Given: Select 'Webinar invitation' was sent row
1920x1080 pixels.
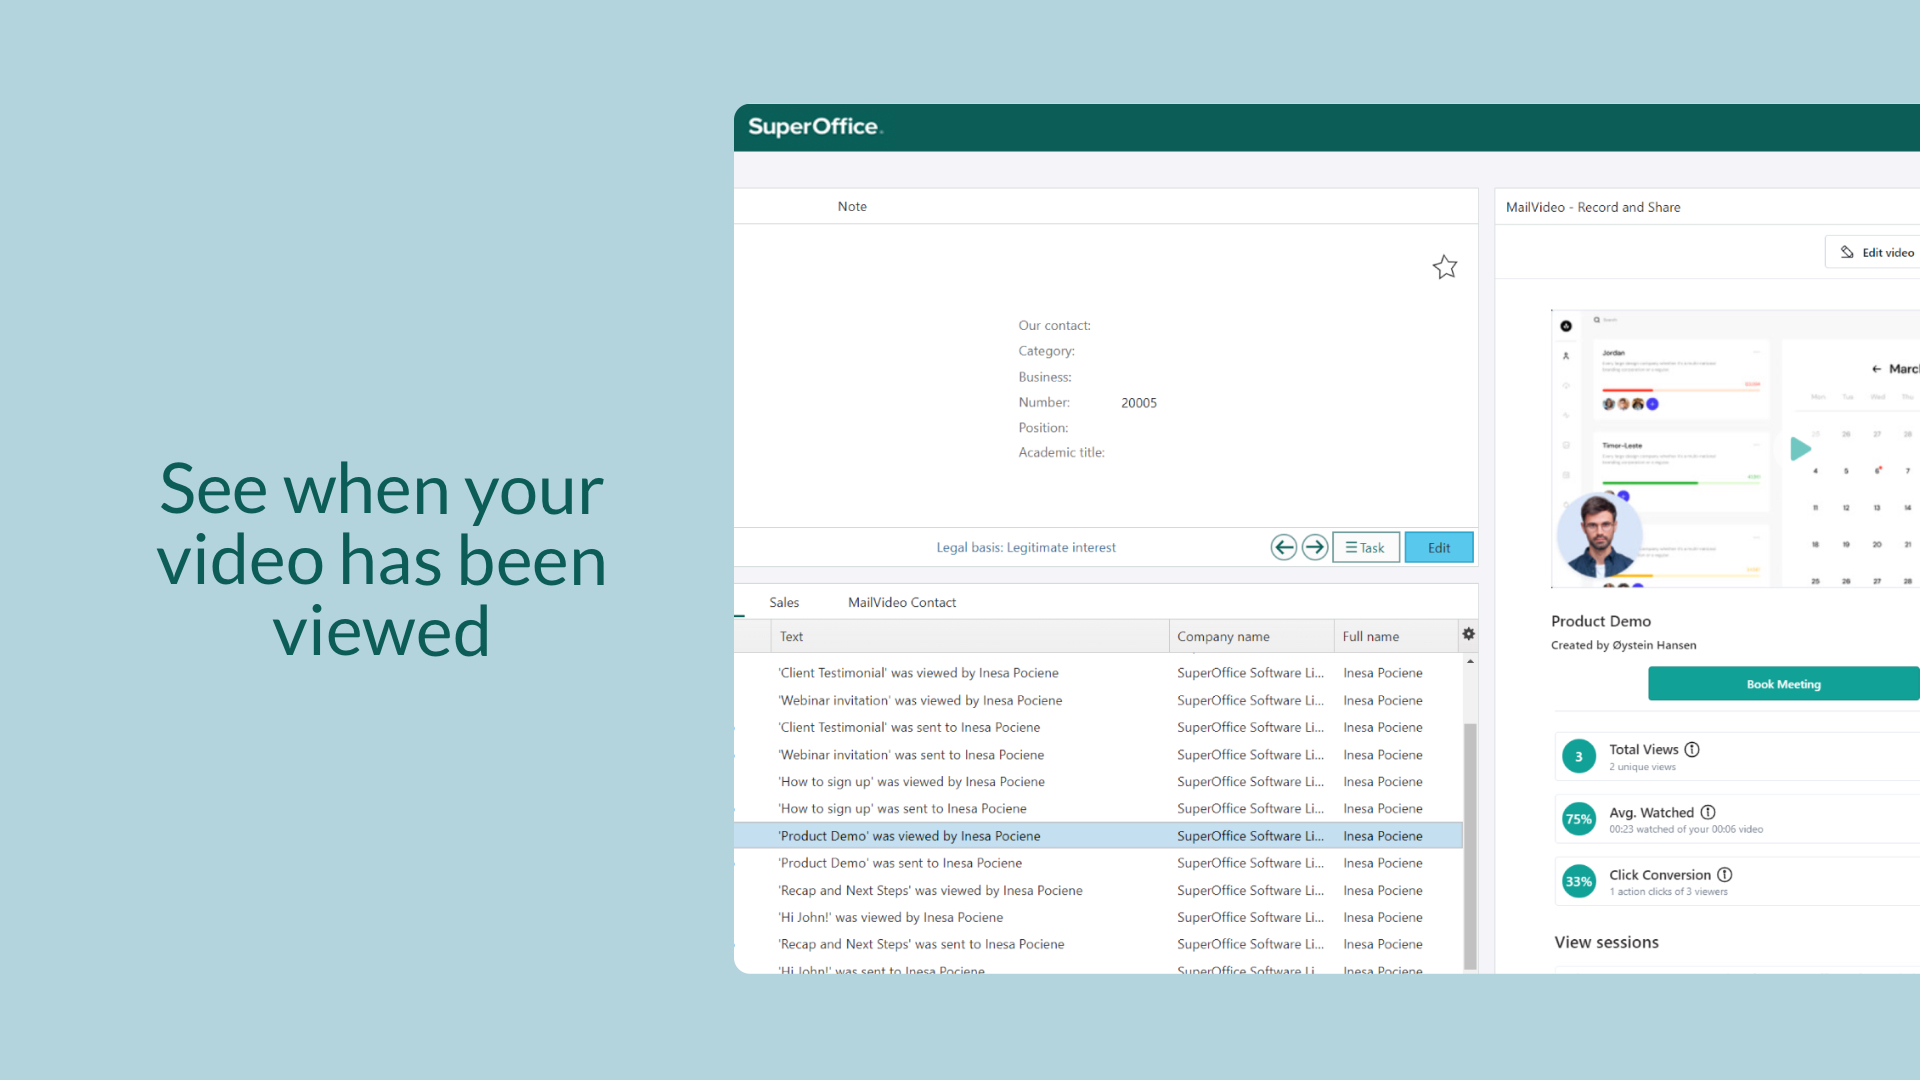Looking at the screenshot, I should point(1098,754).
